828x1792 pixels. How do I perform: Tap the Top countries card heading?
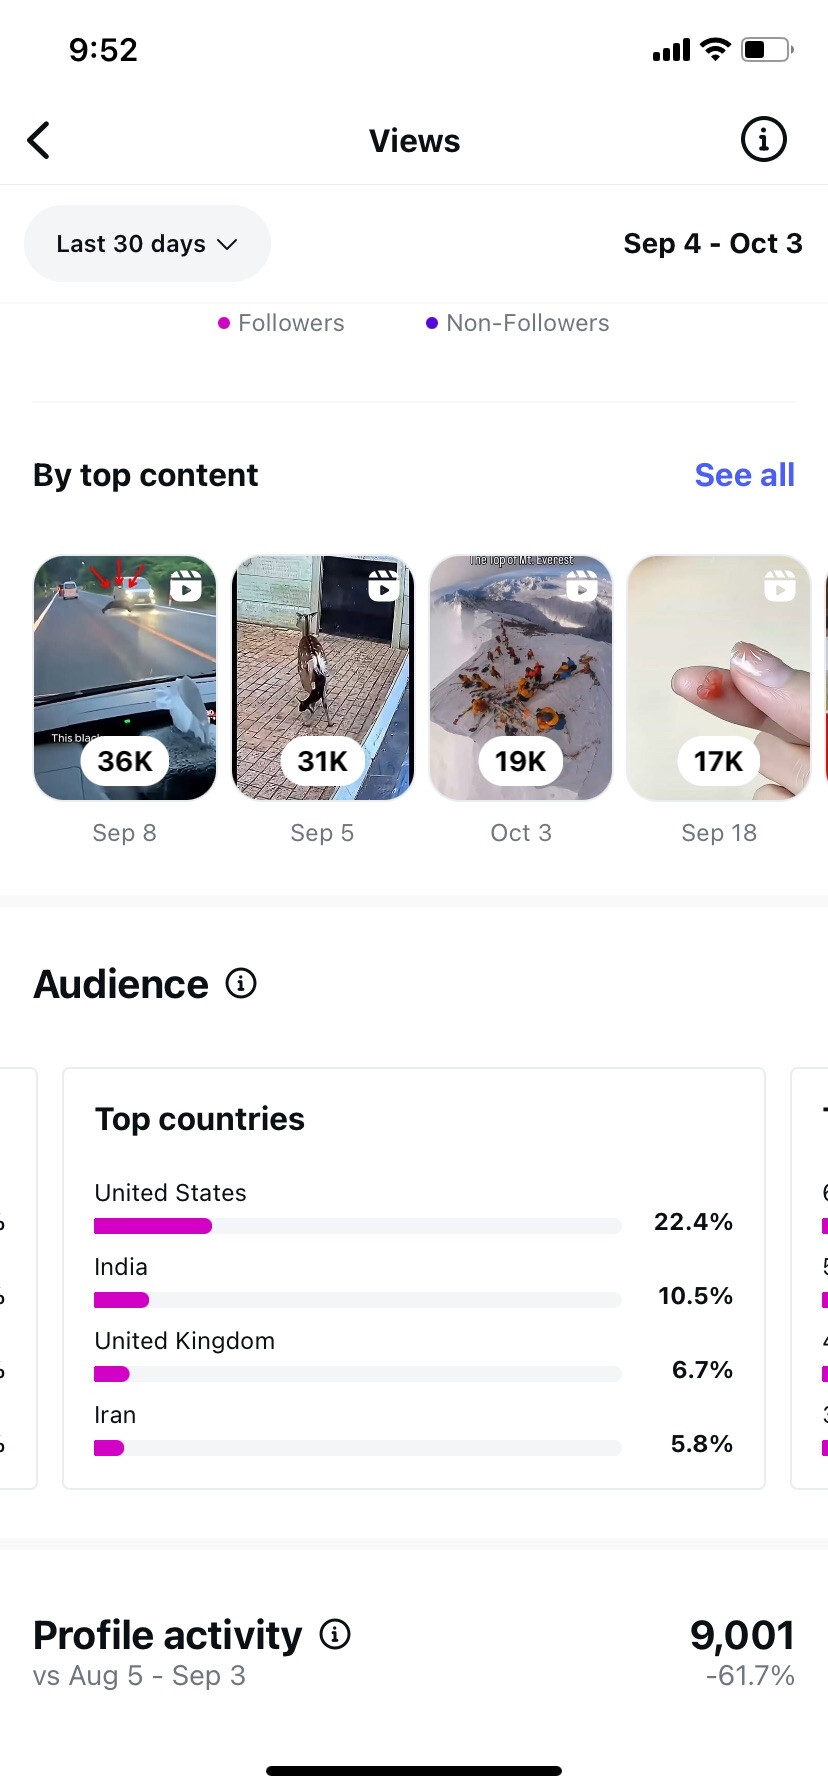[200, 1119]
